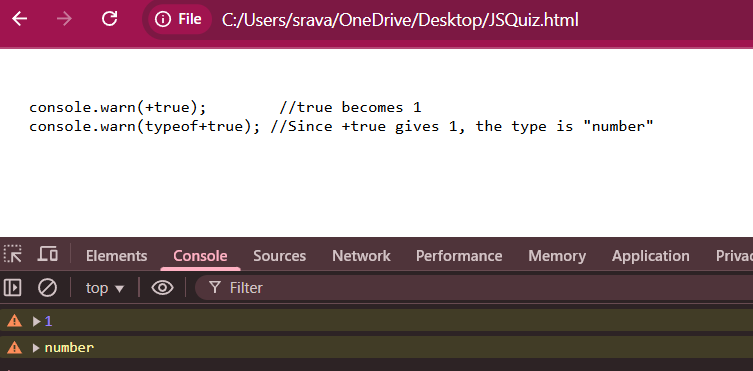Open the Memory tab

[557, 256]
